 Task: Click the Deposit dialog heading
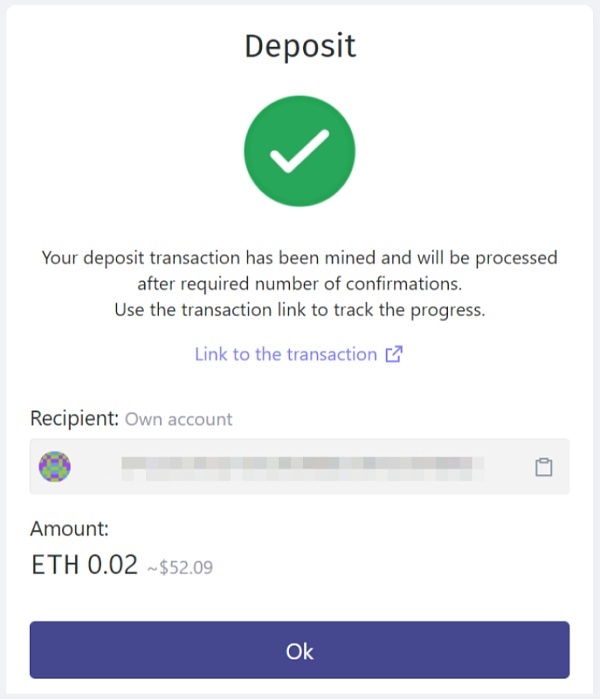[x=300, y=46]
